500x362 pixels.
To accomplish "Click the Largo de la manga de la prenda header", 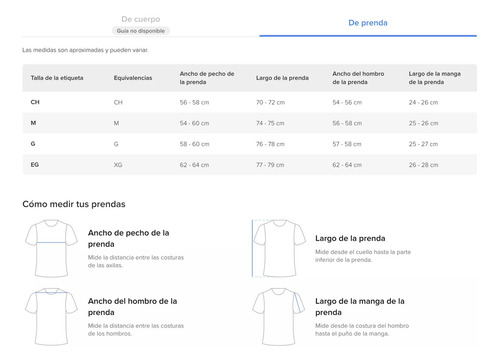I will click(435, 78).
